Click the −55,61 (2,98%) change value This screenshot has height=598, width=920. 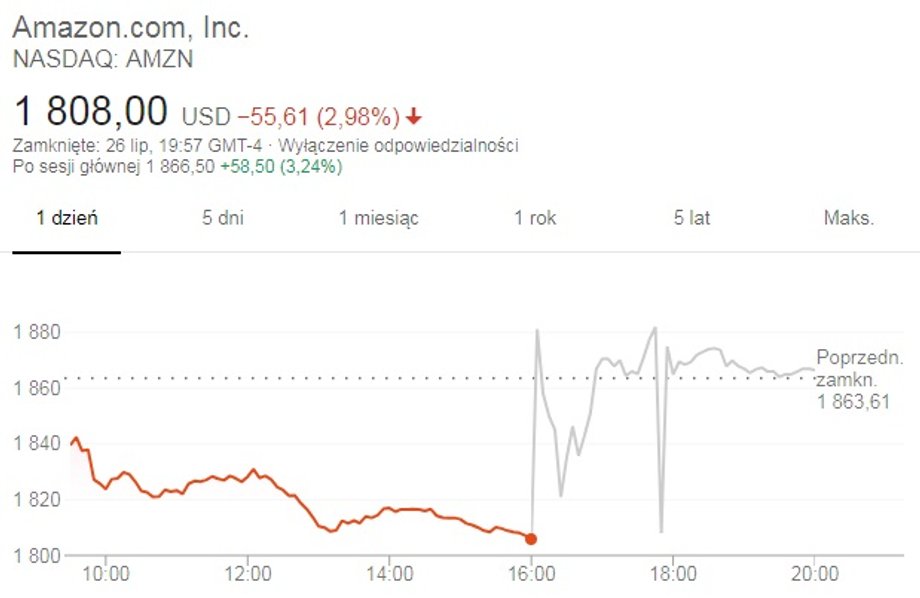[x=319, y=117]
